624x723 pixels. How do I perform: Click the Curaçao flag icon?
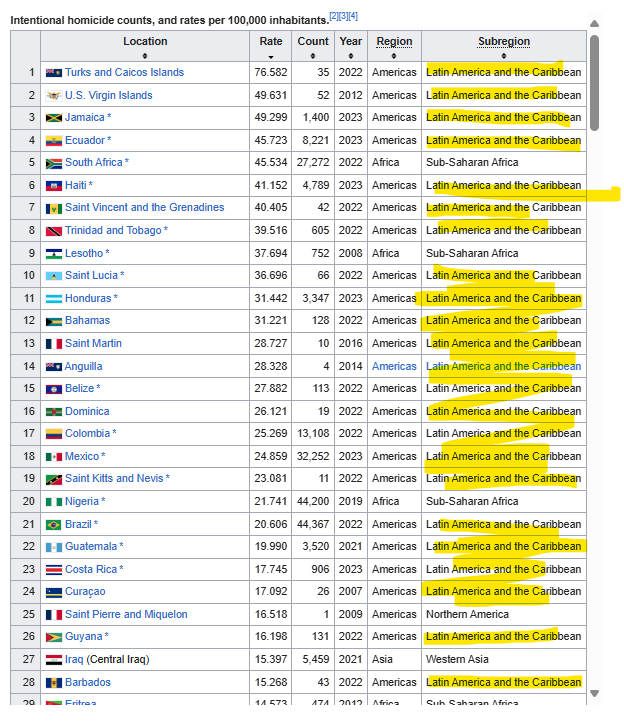pos(53,593)
